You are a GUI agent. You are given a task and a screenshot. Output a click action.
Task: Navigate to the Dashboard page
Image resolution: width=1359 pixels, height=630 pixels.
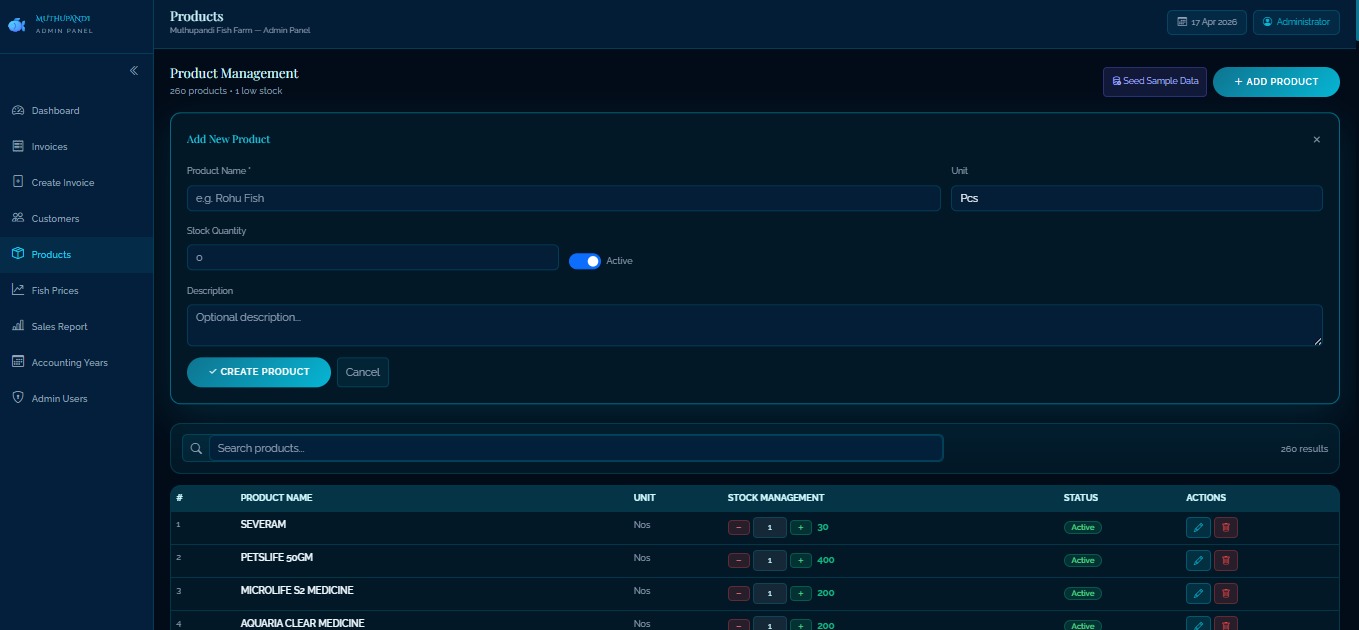(55, 110)
